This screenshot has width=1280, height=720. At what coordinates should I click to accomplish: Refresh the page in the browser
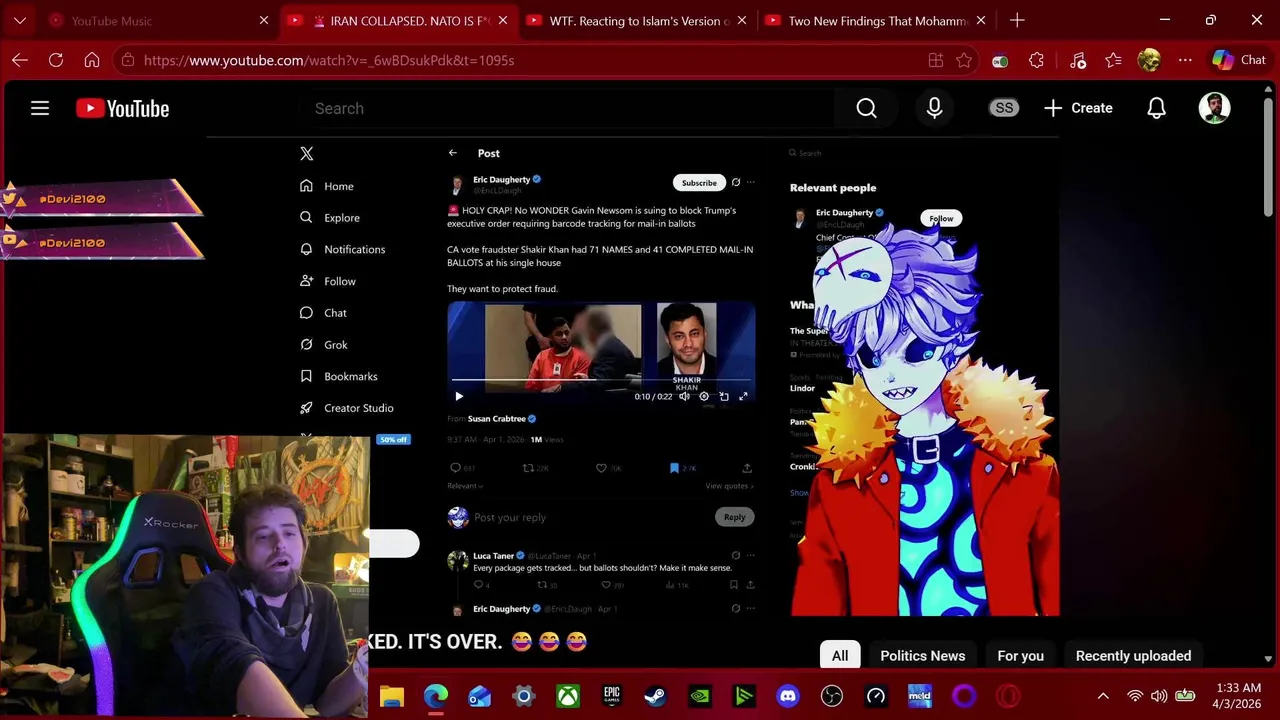[56, 60]
